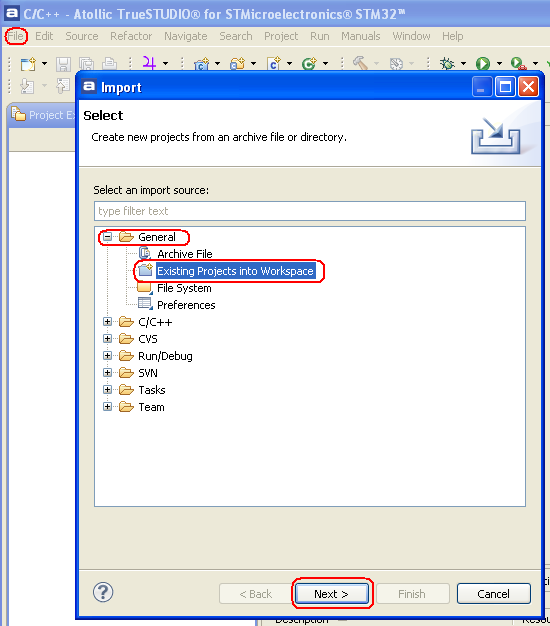Open the Window menu
Image resolution: width=550 pixels, height=626 pixels.
tap(411, 36)
